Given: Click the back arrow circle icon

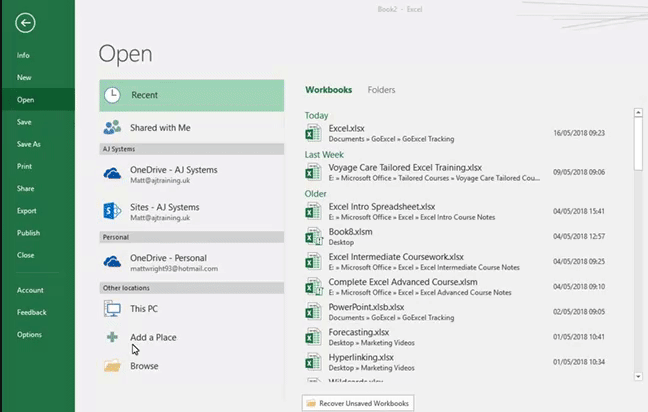Looking at the screenshot, I should (25, 23).
